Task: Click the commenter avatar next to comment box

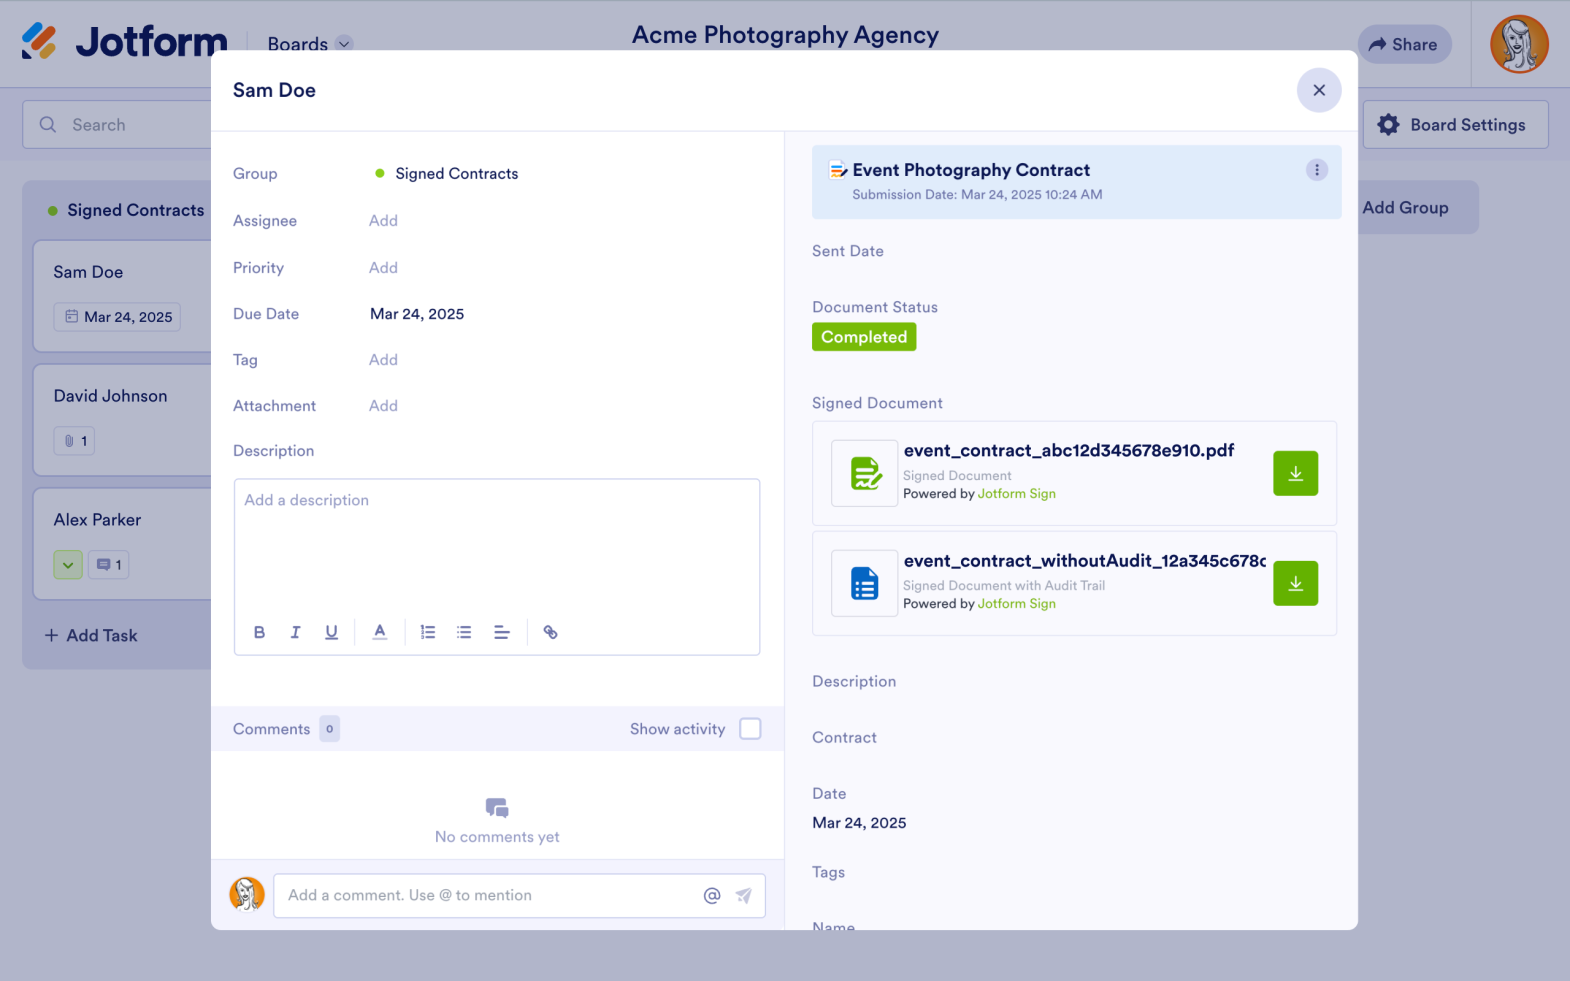Action: pyautogui.click(x=247, y=894)
